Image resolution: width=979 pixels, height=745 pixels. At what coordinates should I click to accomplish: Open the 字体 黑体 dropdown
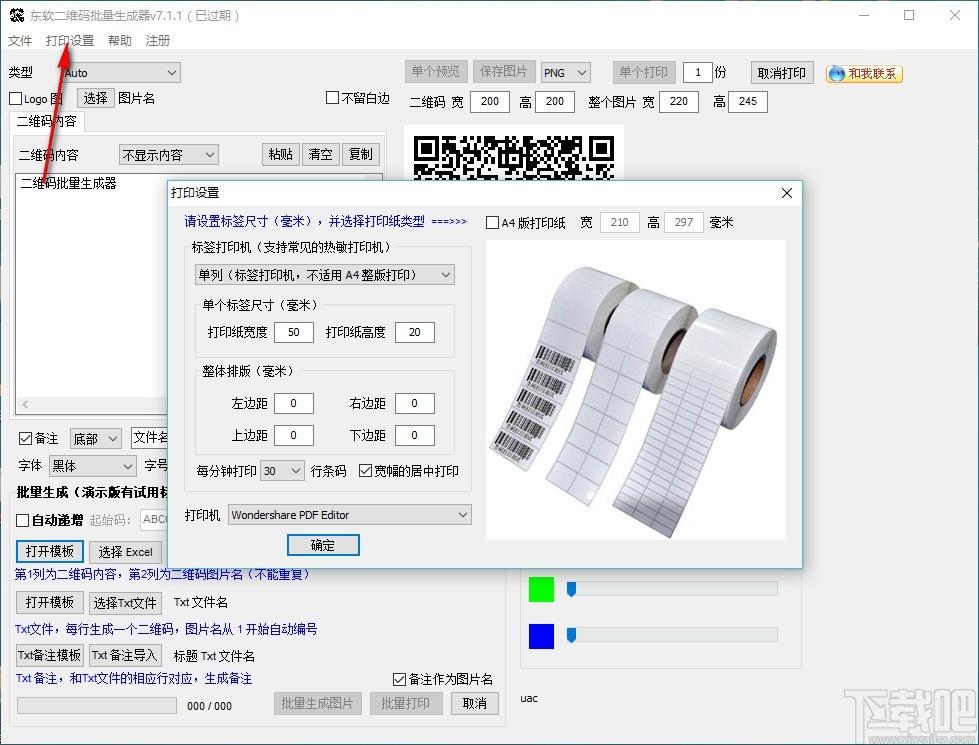pyautogui.click(x=92, y=466)
